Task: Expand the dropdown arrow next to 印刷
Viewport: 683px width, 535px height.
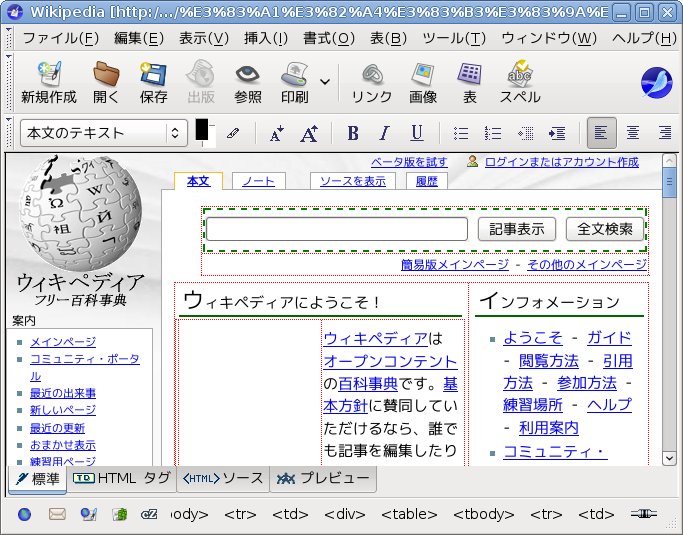Action: [x=324, y=82]
